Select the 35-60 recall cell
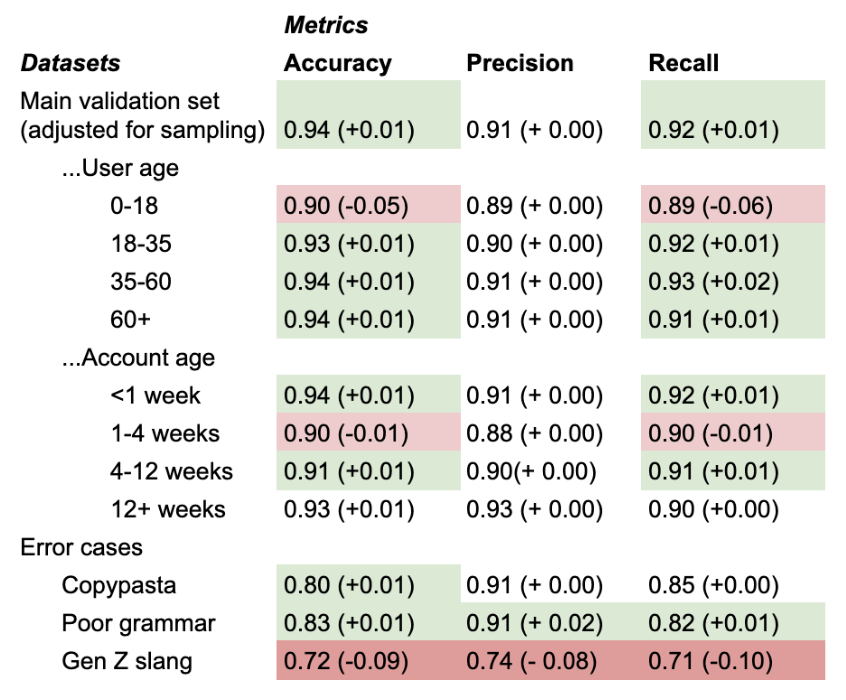Screen dimensions: 846x700 [713, 282]
